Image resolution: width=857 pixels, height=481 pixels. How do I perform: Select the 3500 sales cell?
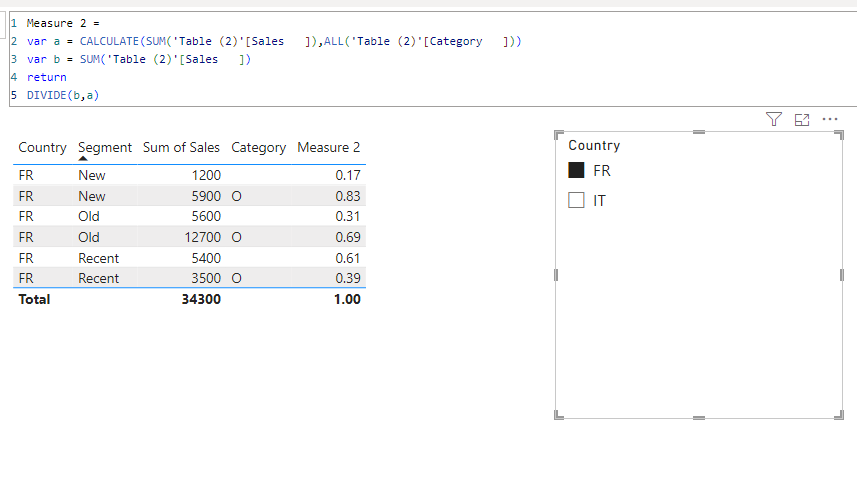[206, 278]
